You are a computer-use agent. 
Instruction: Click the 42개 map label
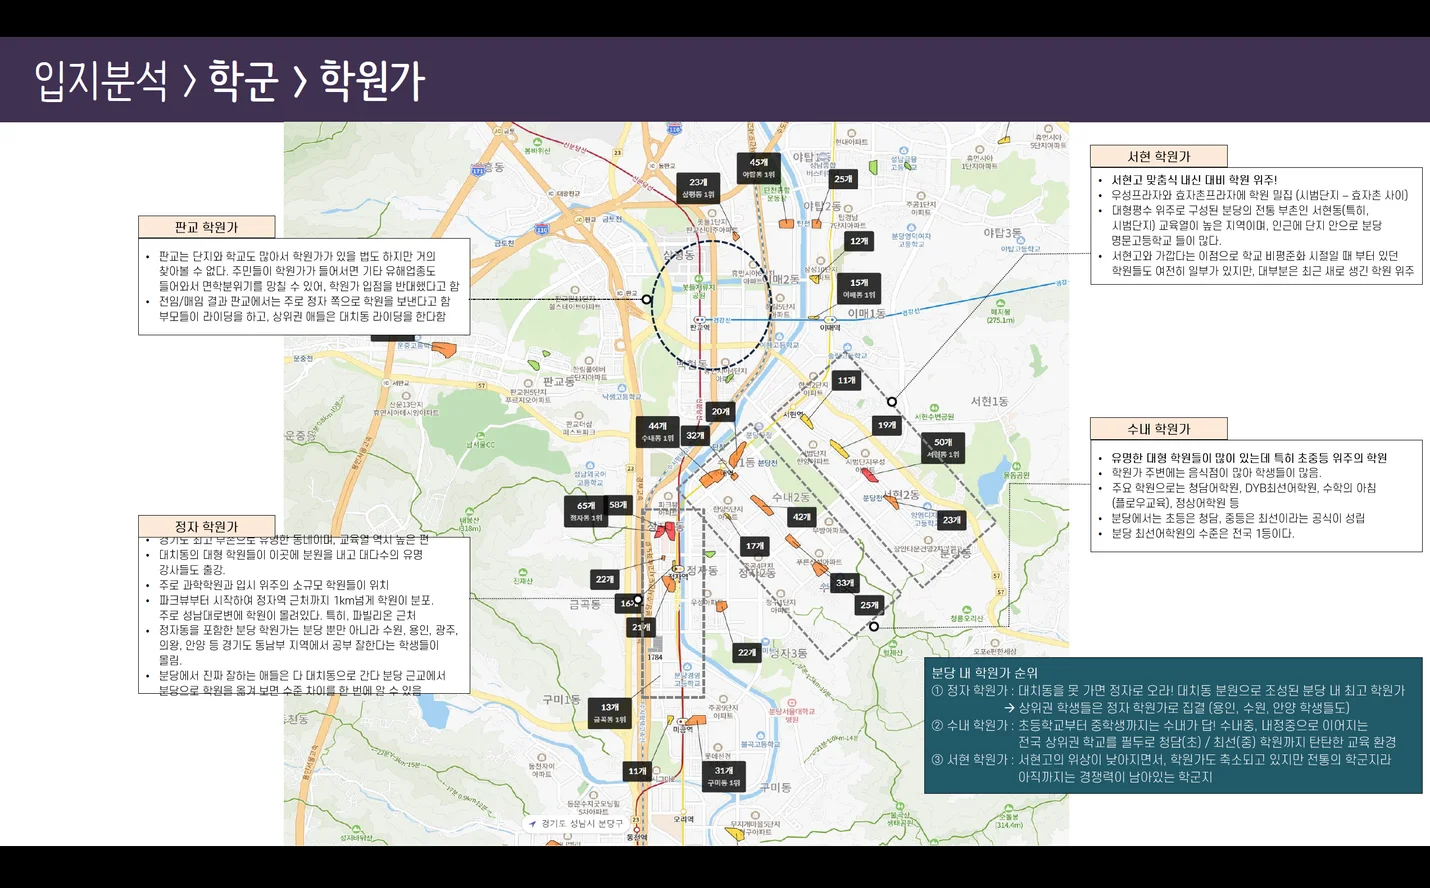pyautogui.click(x=802, y=517)
